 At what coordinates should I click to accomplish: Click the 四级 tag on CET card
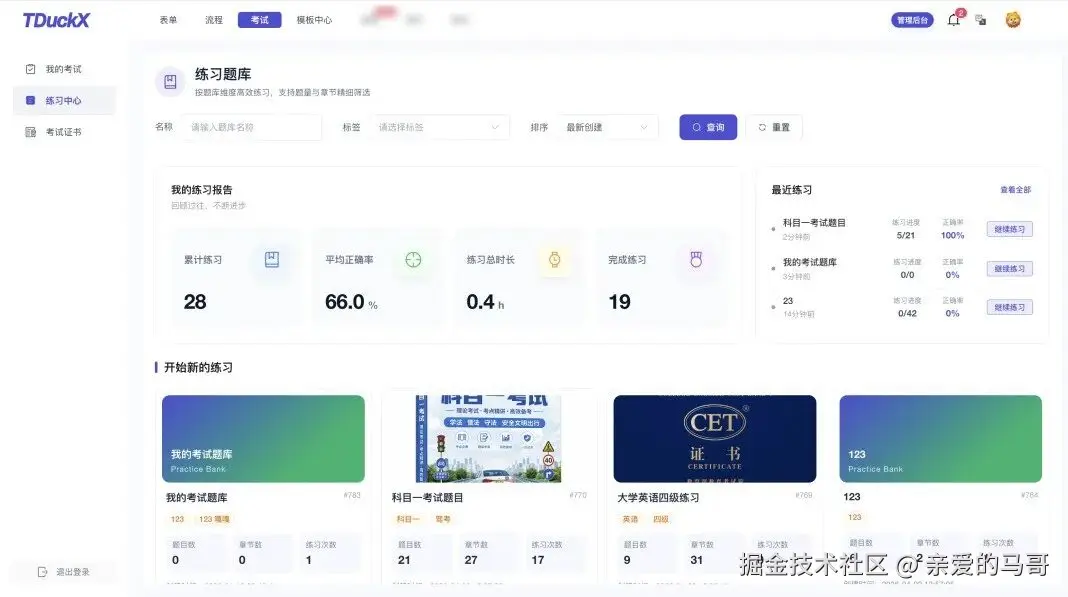point(661,519)
